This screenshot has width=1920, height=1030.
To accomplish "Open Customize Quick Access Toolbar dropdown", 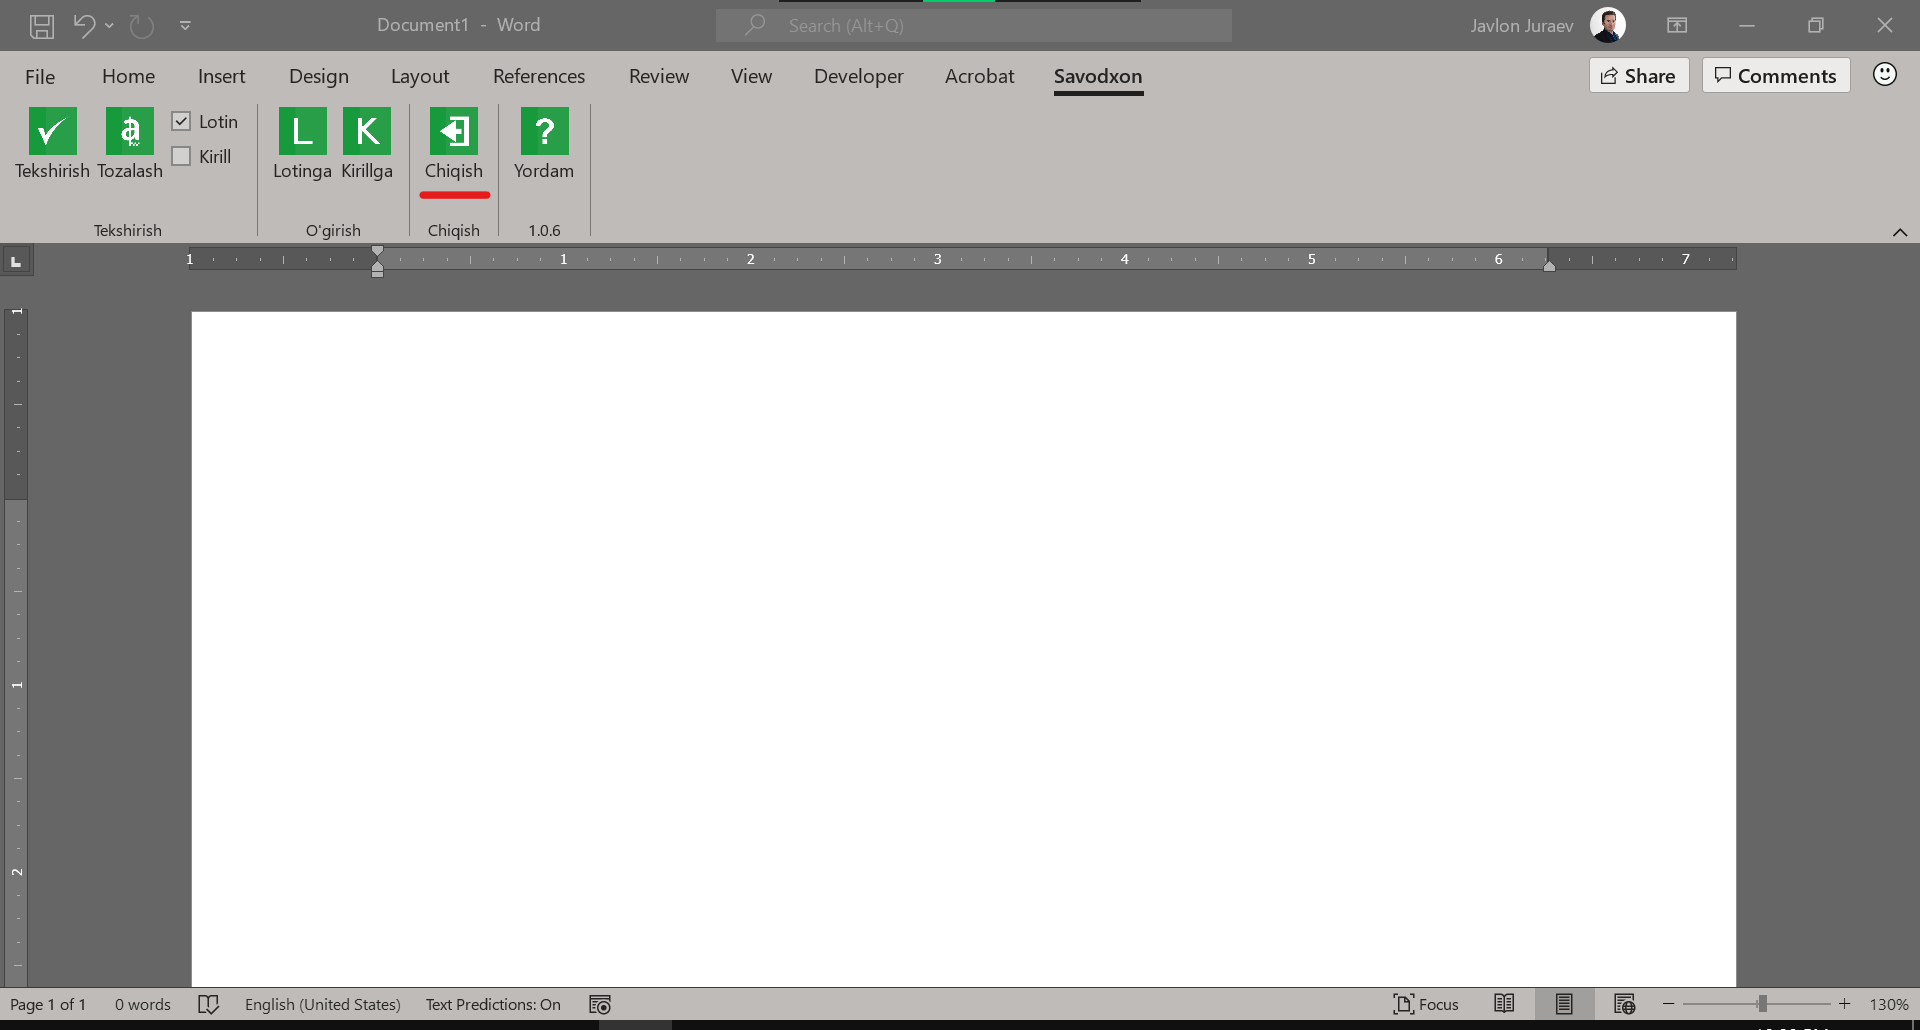I will (185, 26).
